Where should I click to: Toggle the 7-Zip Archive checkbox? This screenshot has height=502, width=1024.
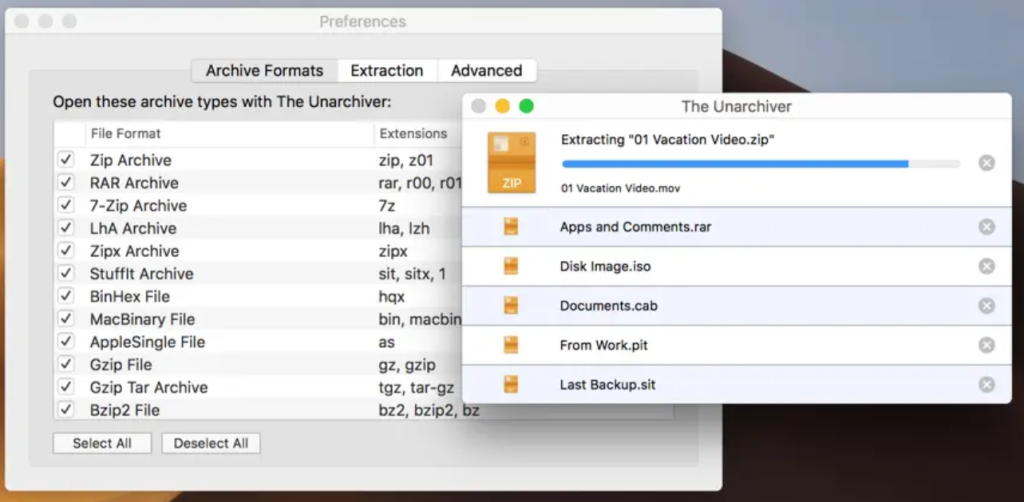click(66, 205)
